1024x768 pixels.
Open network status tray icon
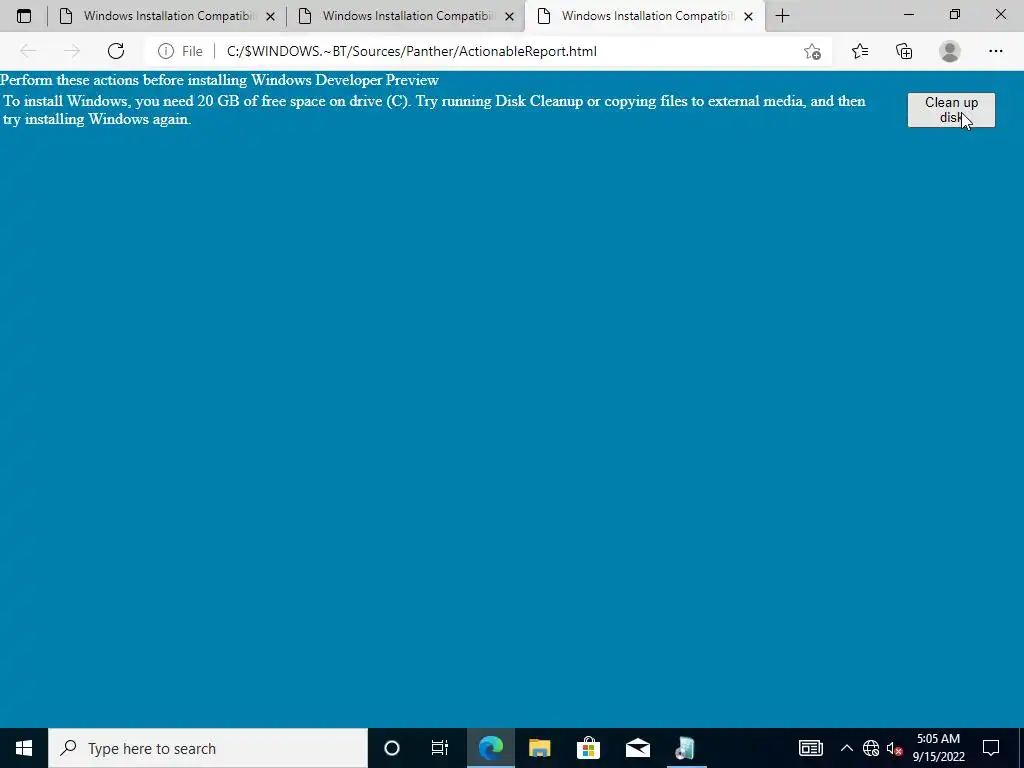click(871, 748)
